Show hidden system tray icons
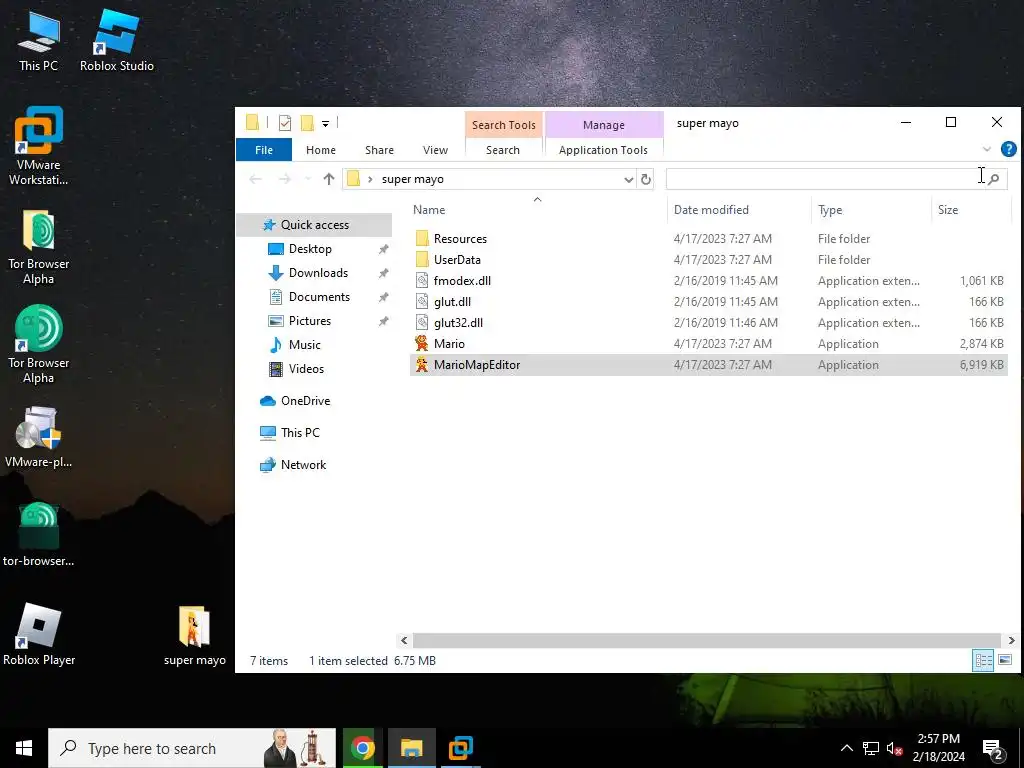The height and width of the screenshot is (768, 1024). tap(846, 748)
